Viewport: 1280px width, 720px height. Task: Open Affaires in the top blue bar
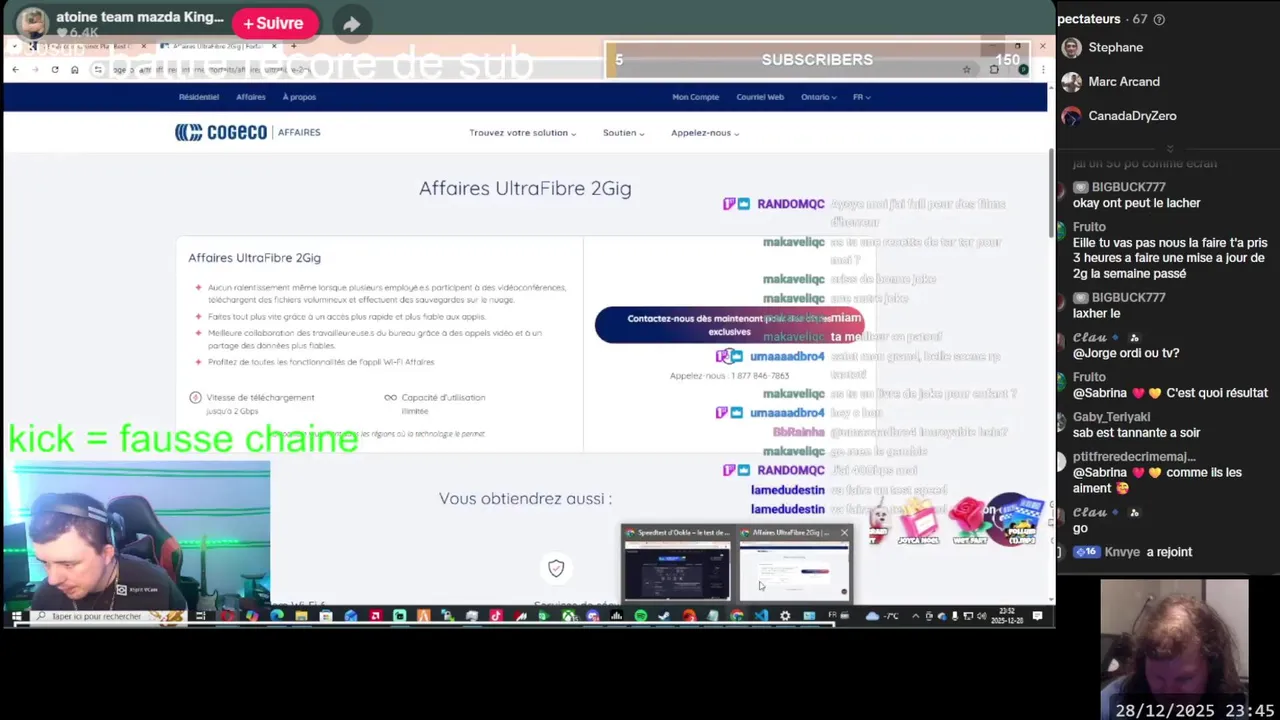click(x=250, y=97)
